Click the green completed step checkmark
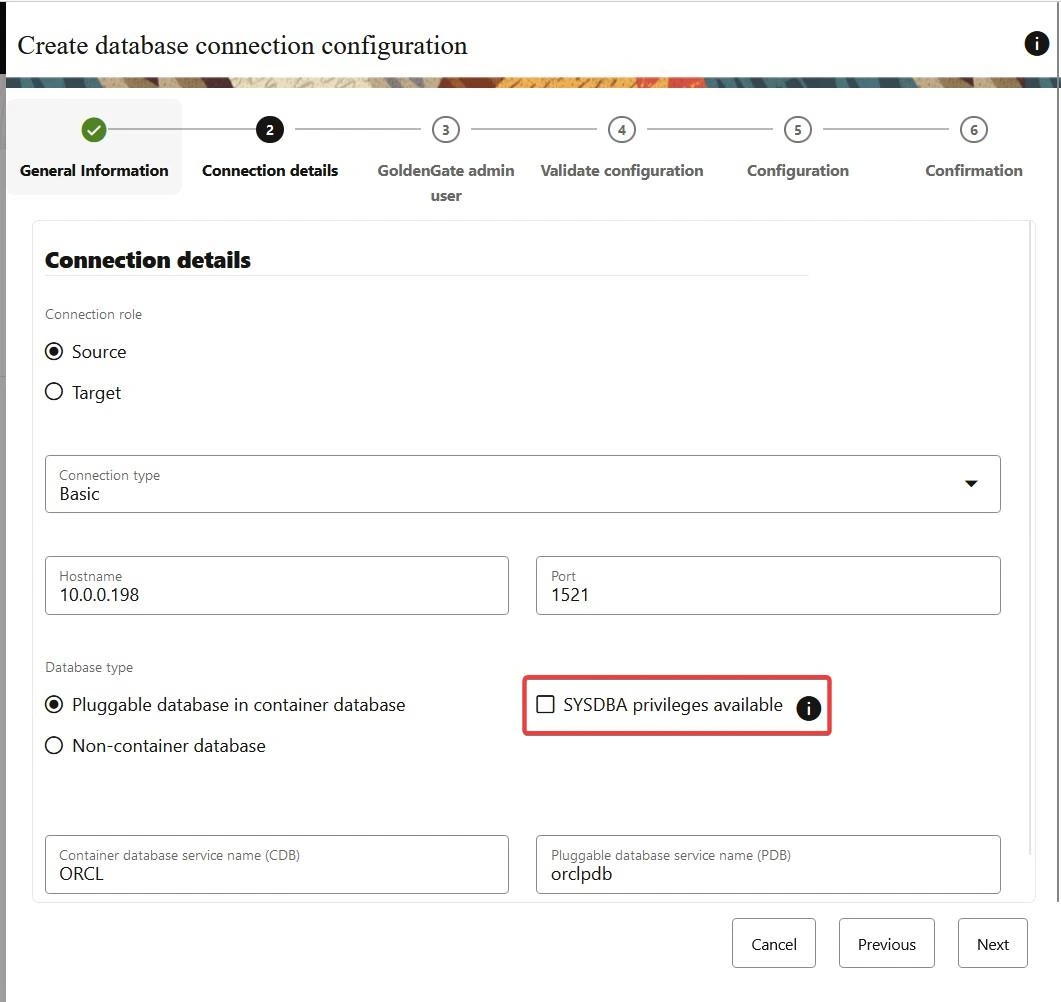Image resolution: width=1061 pixels, height=1002 pixels. coord(94,130)
